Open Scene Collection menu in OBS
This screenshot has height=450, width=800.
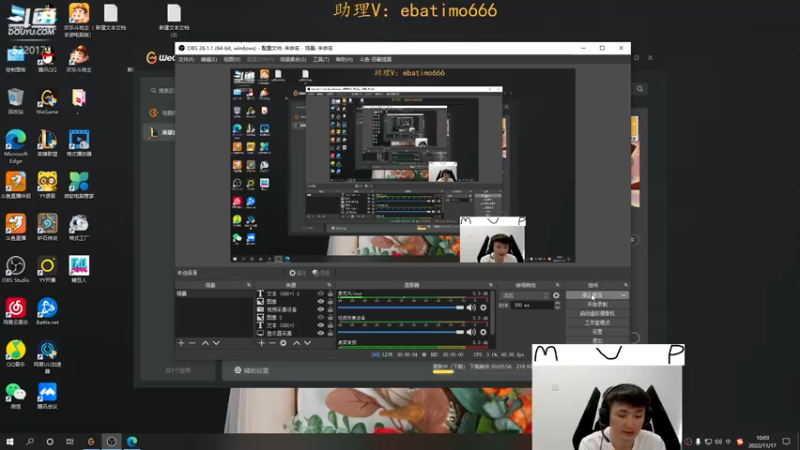(x=293, y=60)
